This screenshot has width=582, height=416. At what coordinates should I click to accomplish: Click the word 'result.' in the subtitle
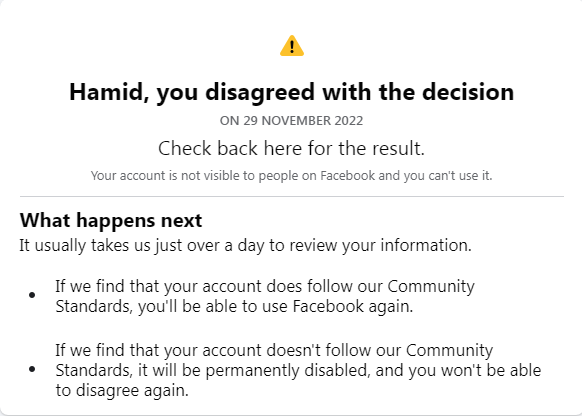398,148
